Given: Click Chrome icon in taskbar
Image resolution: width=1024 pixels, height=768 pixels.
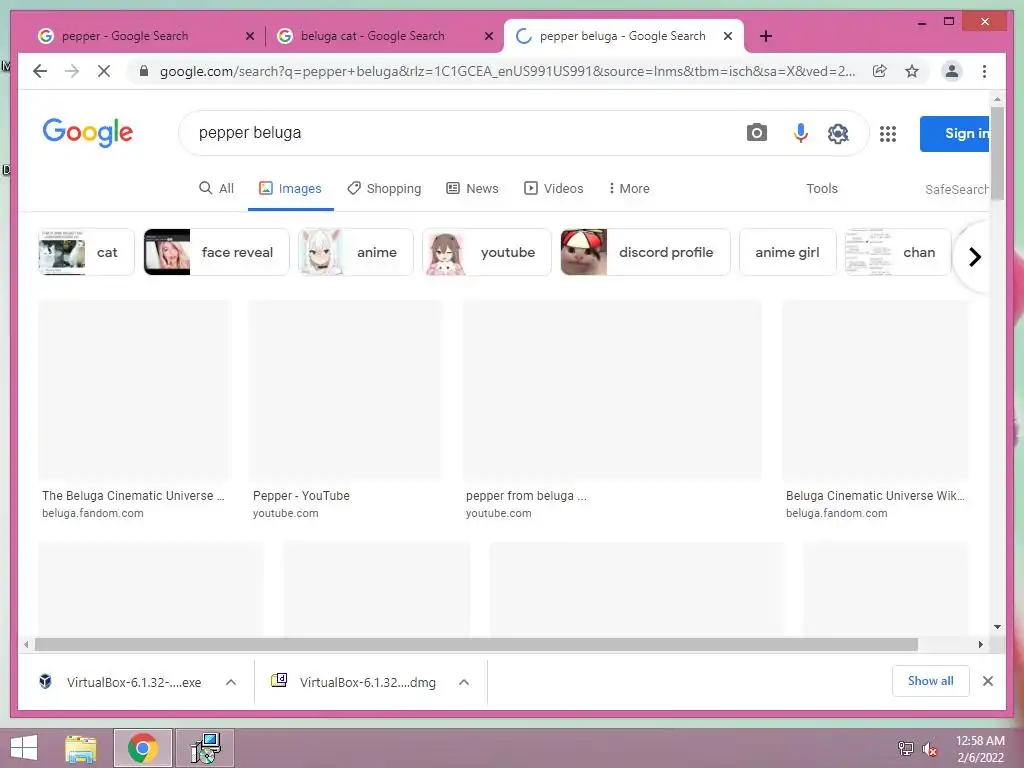Looking at the screenshot, I should click(x=142, y=748).
